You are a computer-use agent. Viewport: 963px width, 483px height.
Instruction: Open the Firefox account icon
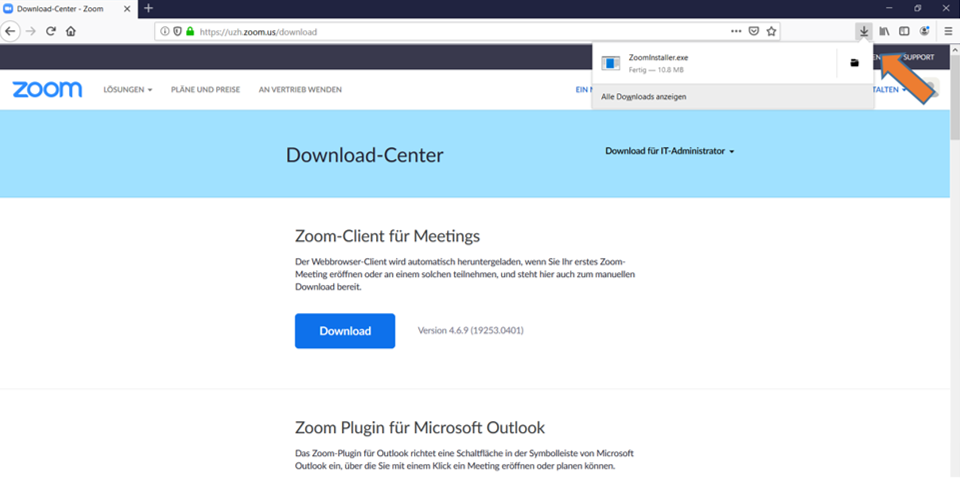924,31
